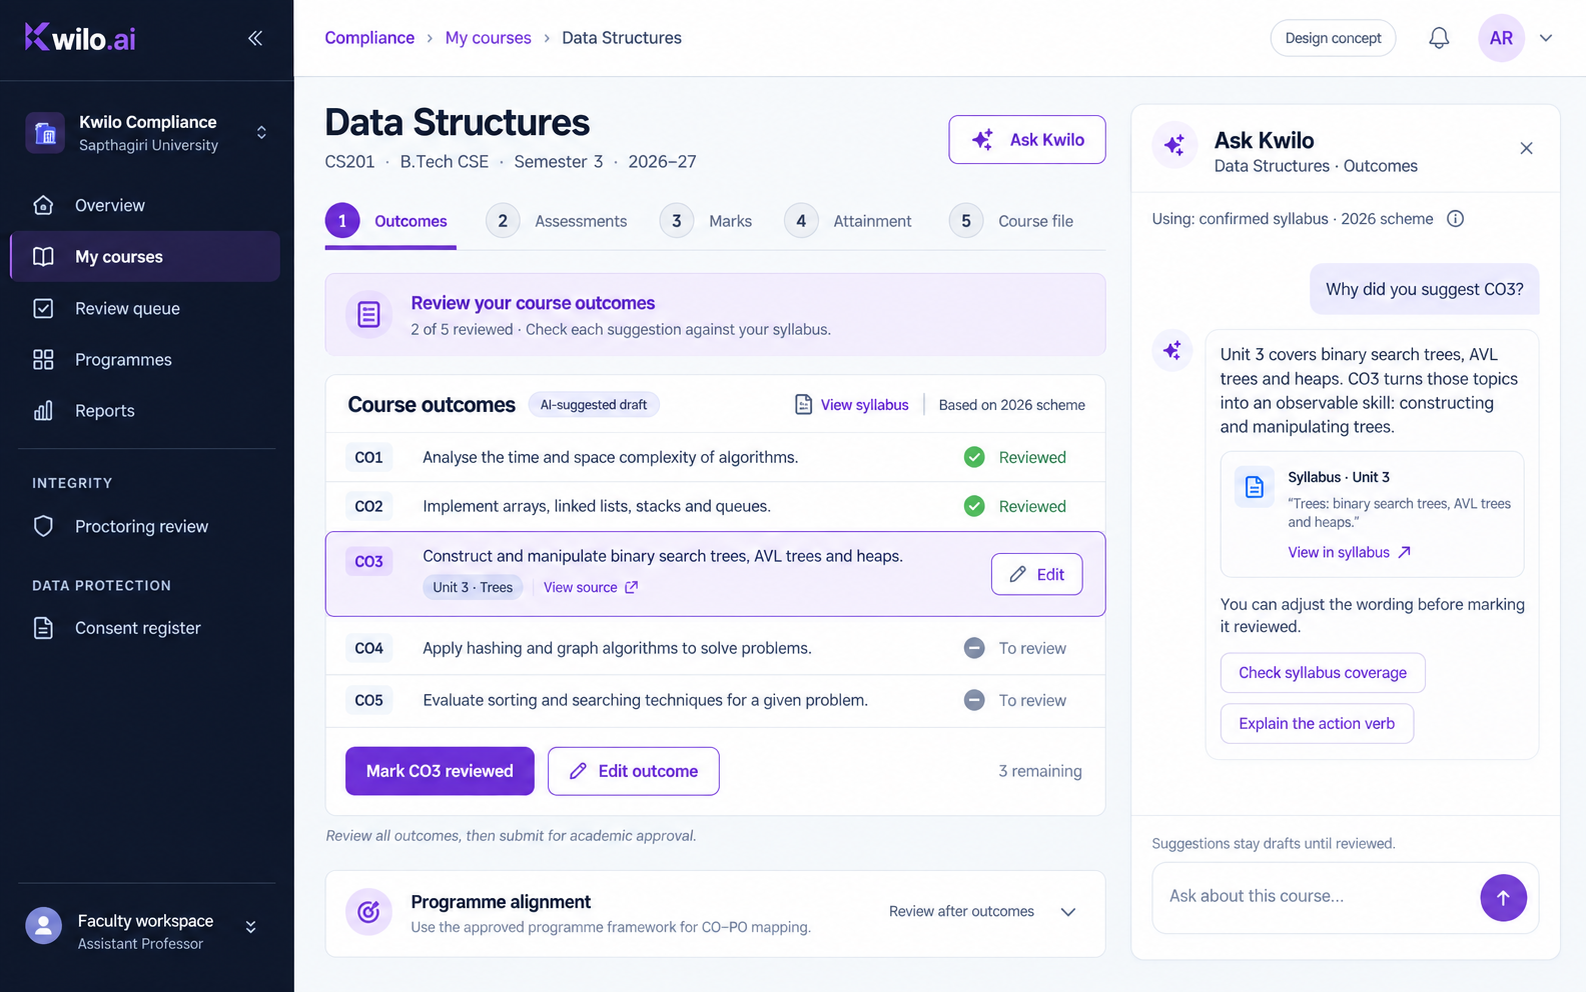Click the Programmes grid icon
The height and width of the screenshot is (992, 1586).
pos(43,360)
